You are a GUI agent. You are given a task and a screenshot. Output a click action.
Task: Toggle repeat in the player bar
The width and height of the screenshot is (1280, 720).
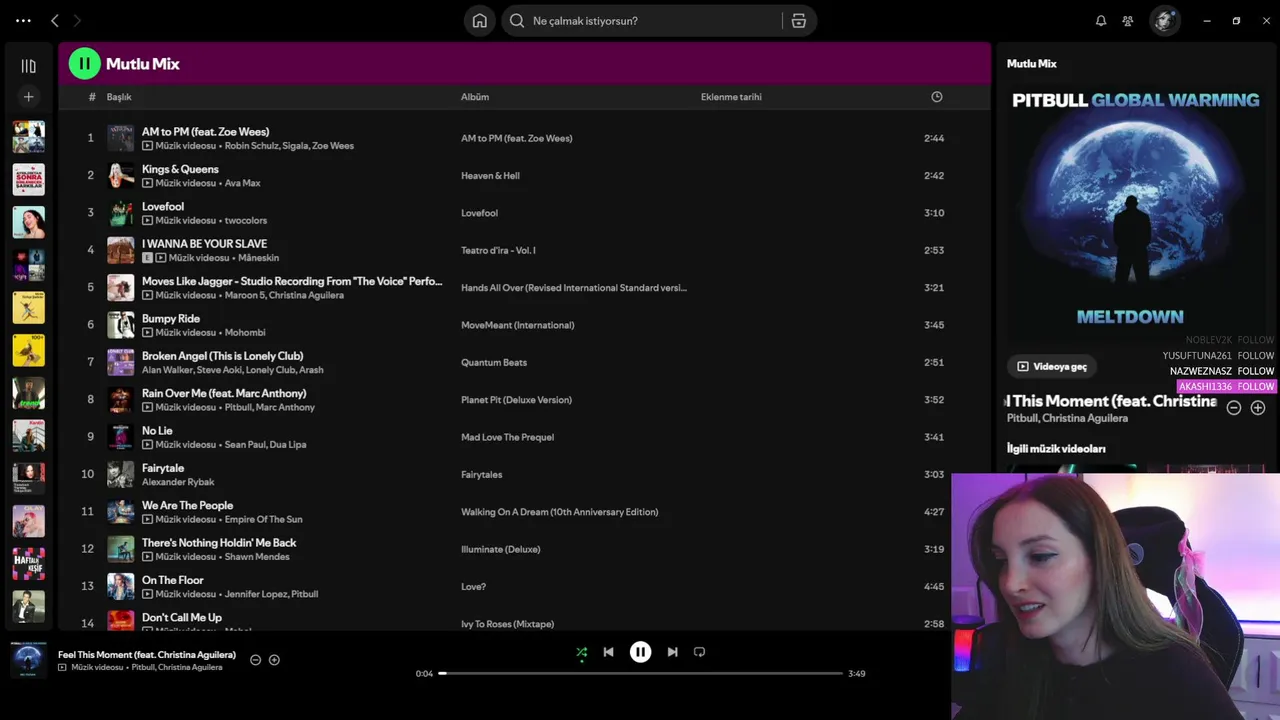tap(699, 652)
